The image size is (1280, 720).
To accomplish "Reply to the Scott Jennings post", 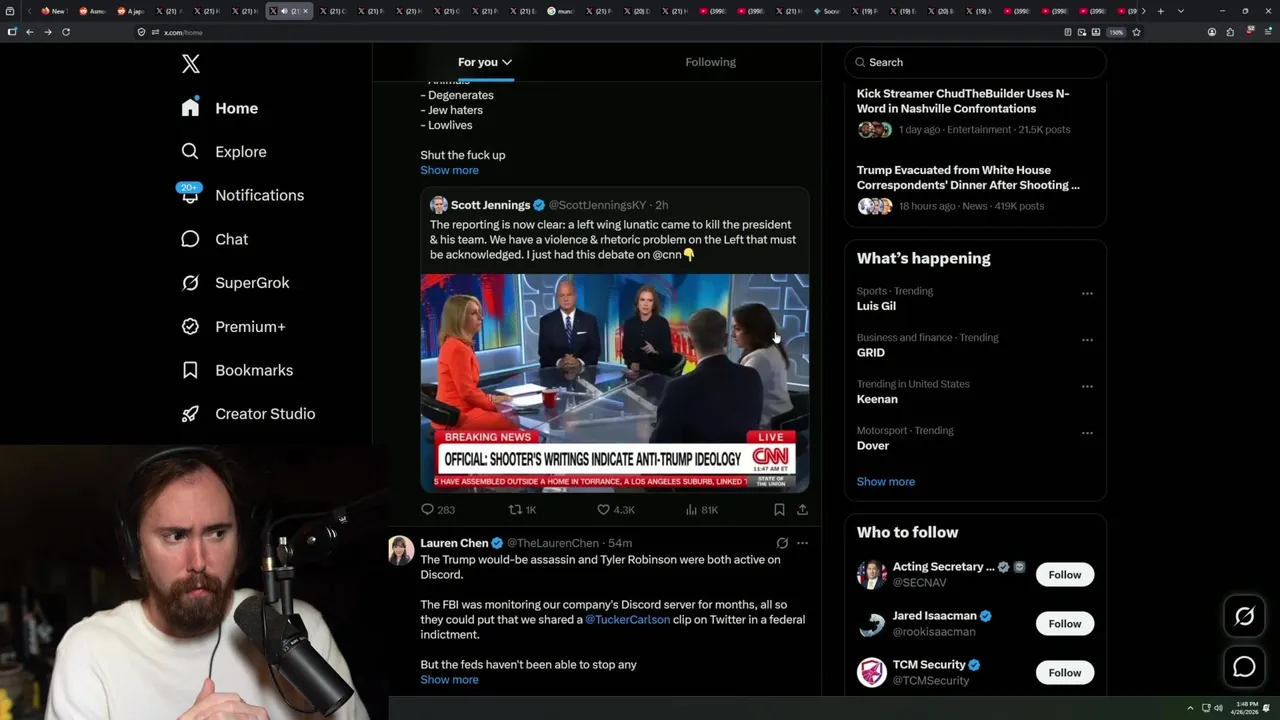I will coord(437,510).
